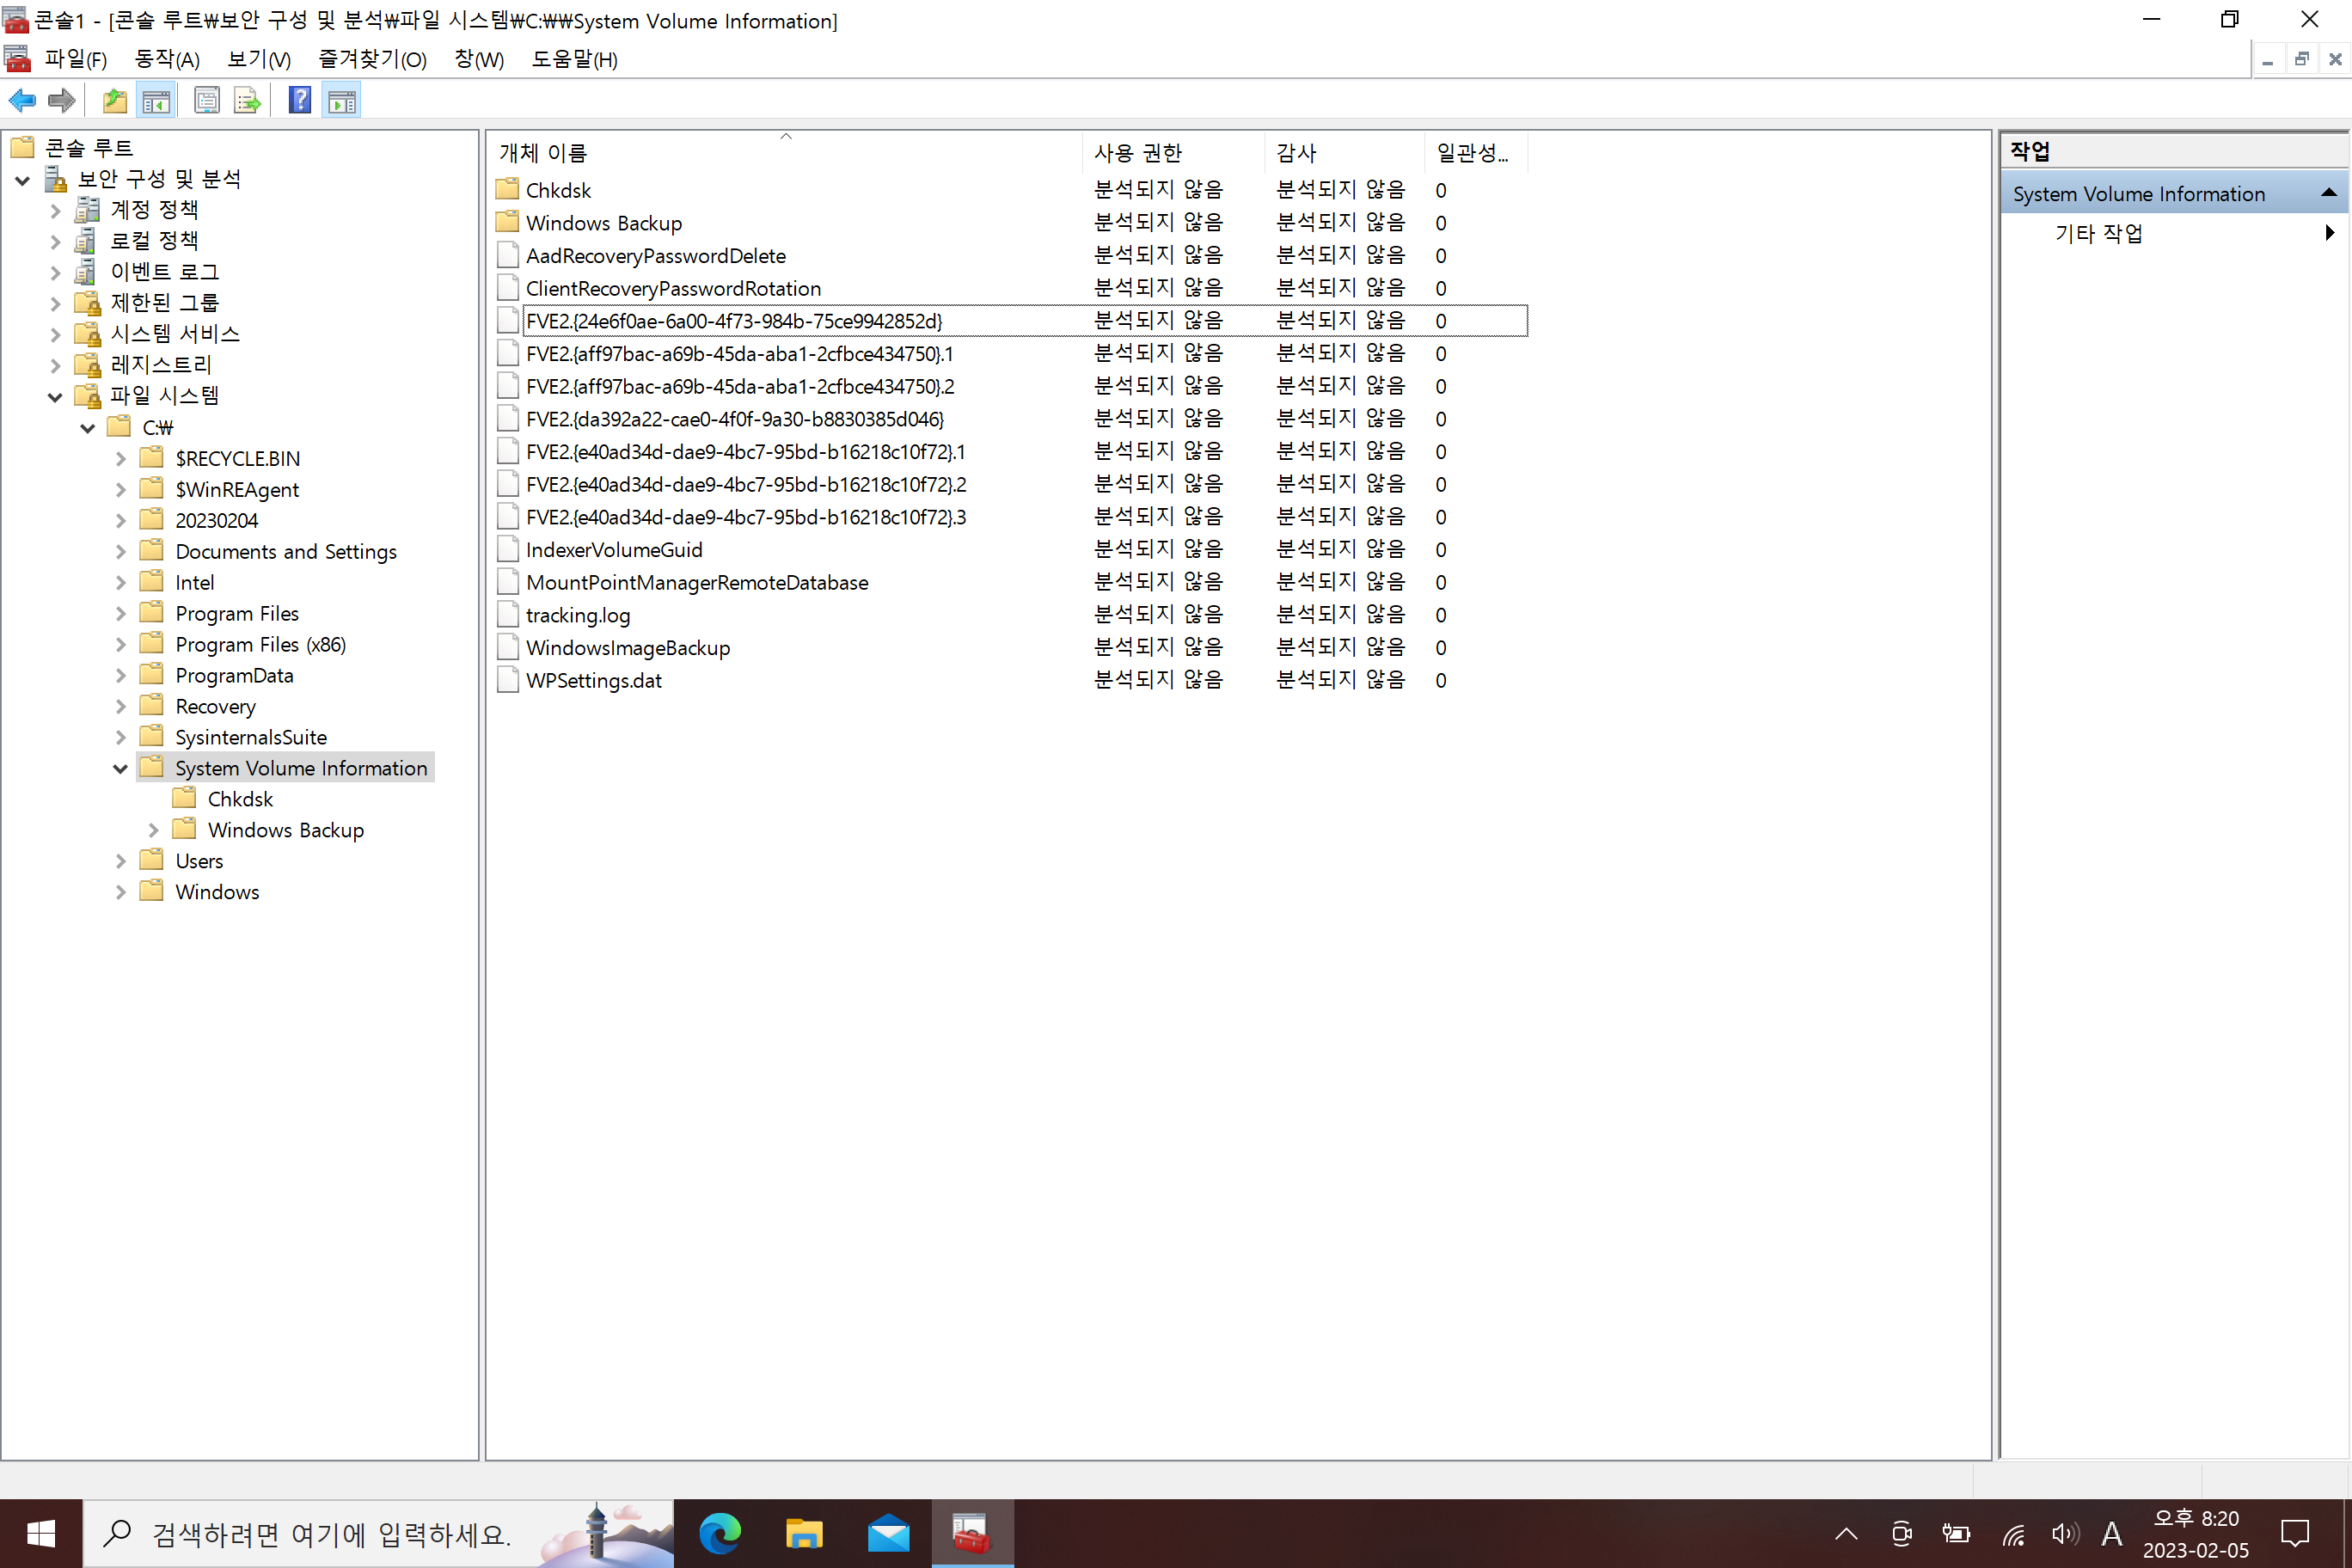This screenshot has height=1568, width=2352.
Task: Click the Forward navigation arrow icon
Action: click(60, 99)
